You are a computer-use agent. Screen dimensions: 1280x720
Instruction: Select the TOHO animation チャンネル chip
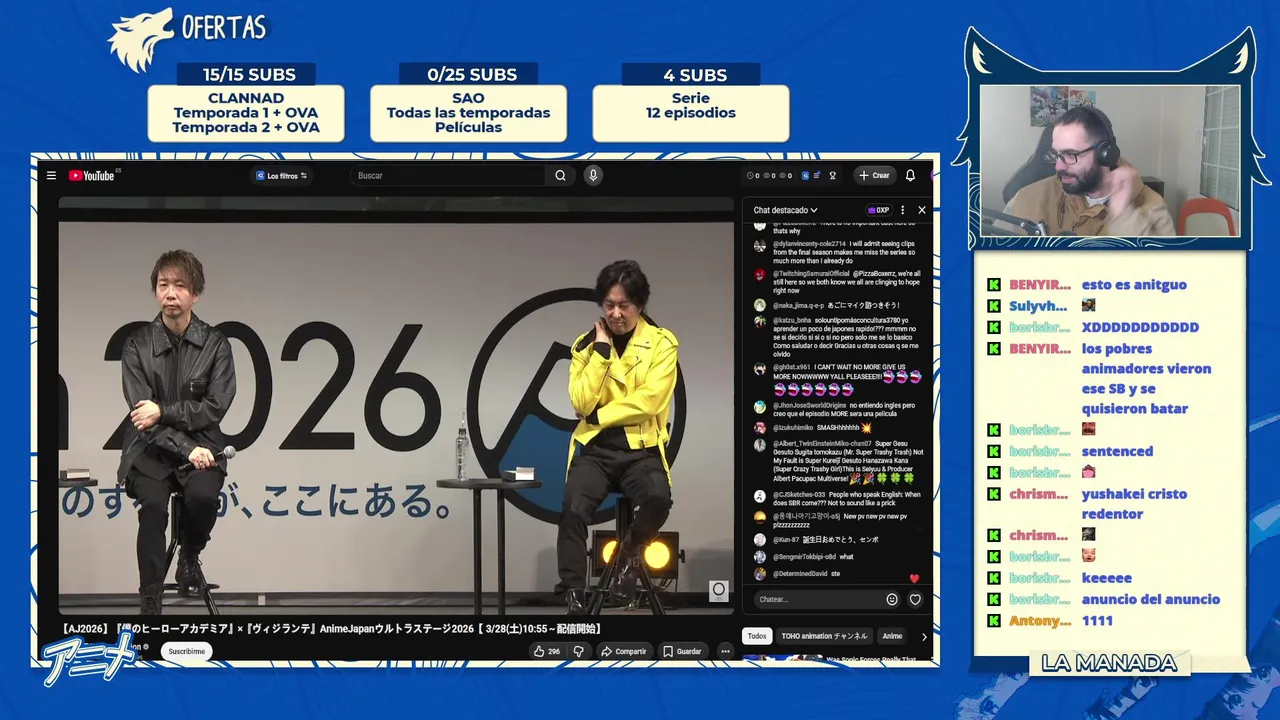tap(824, 636)
